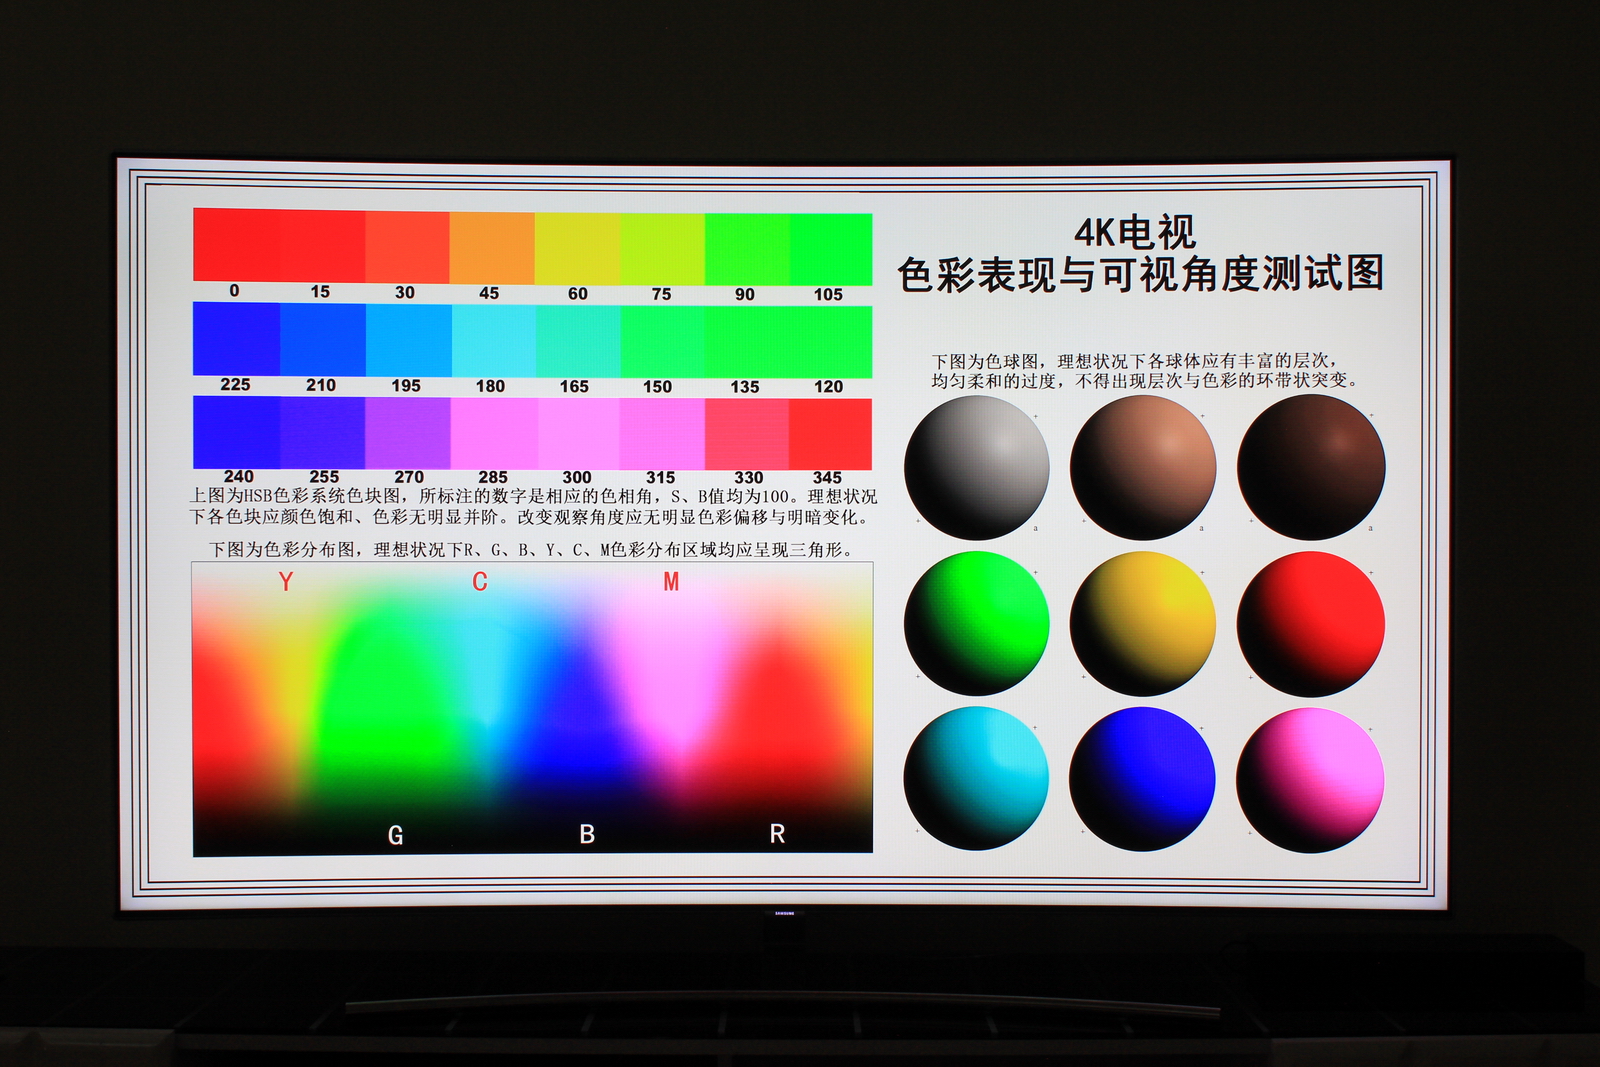Click the dark brown sphere in the top row

tap(1312, 466)
